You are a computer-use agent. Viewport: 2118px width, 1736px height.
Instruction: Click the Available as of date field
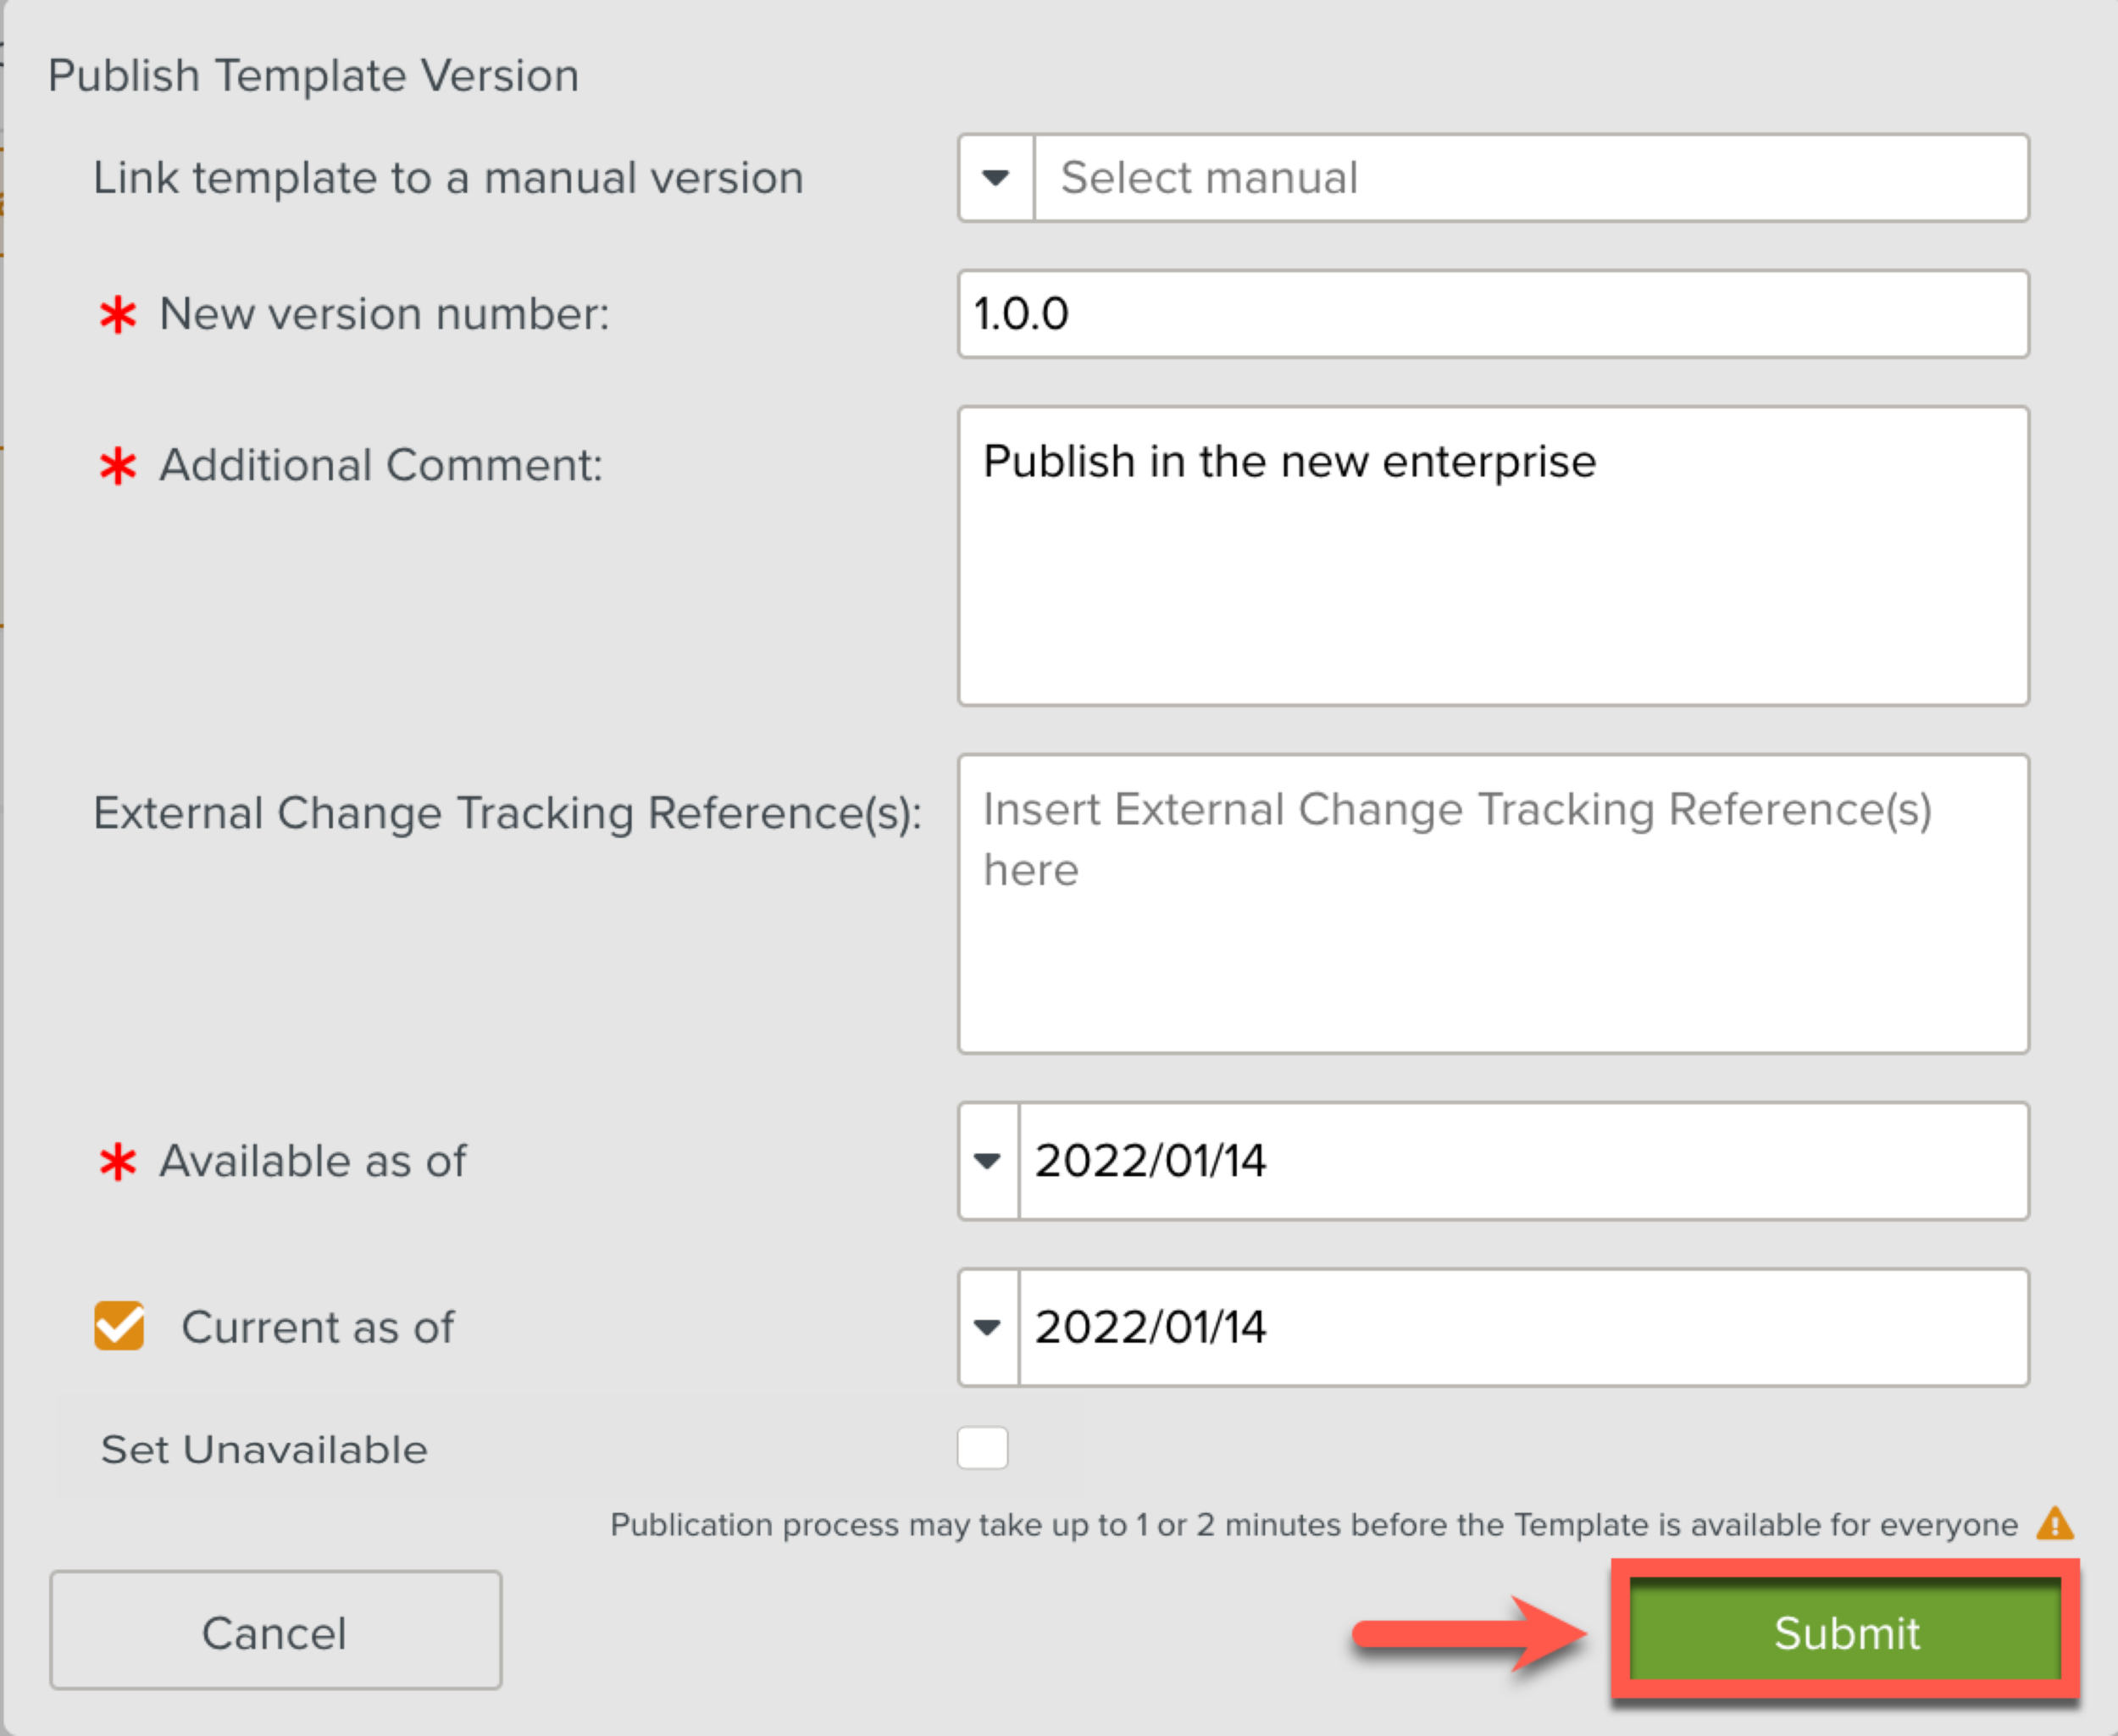[x=1522, y=1161]
